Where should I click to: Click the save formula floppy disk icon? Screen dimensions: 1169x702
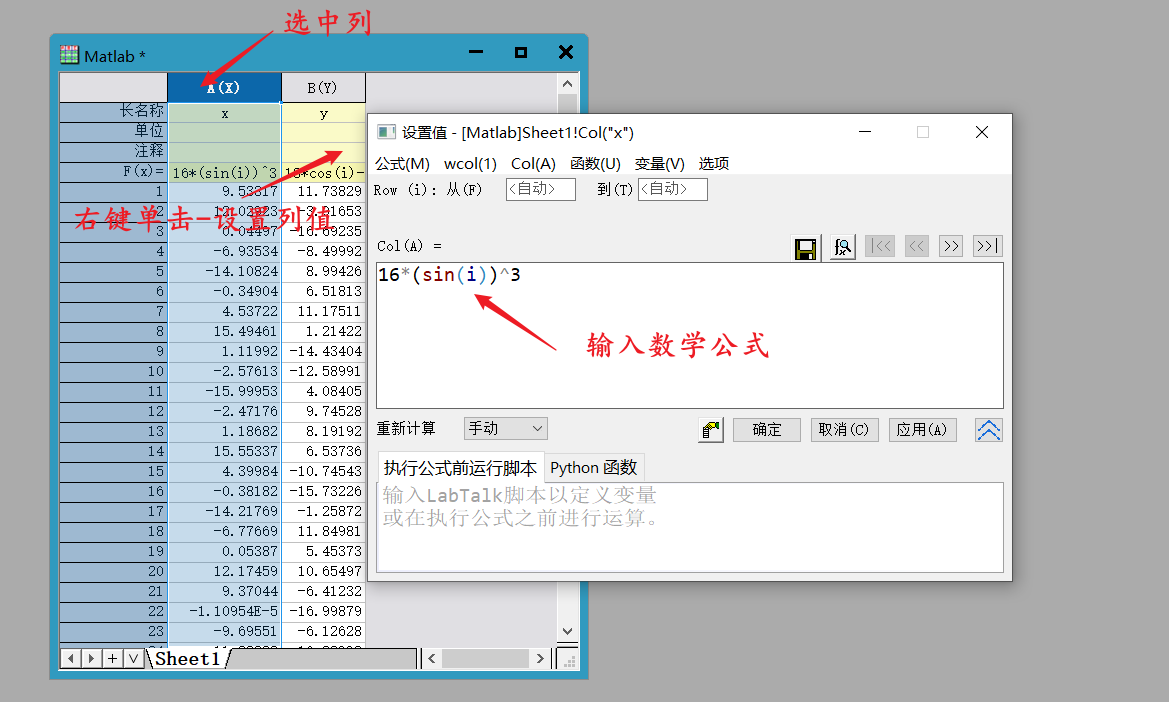coord(805,248)
